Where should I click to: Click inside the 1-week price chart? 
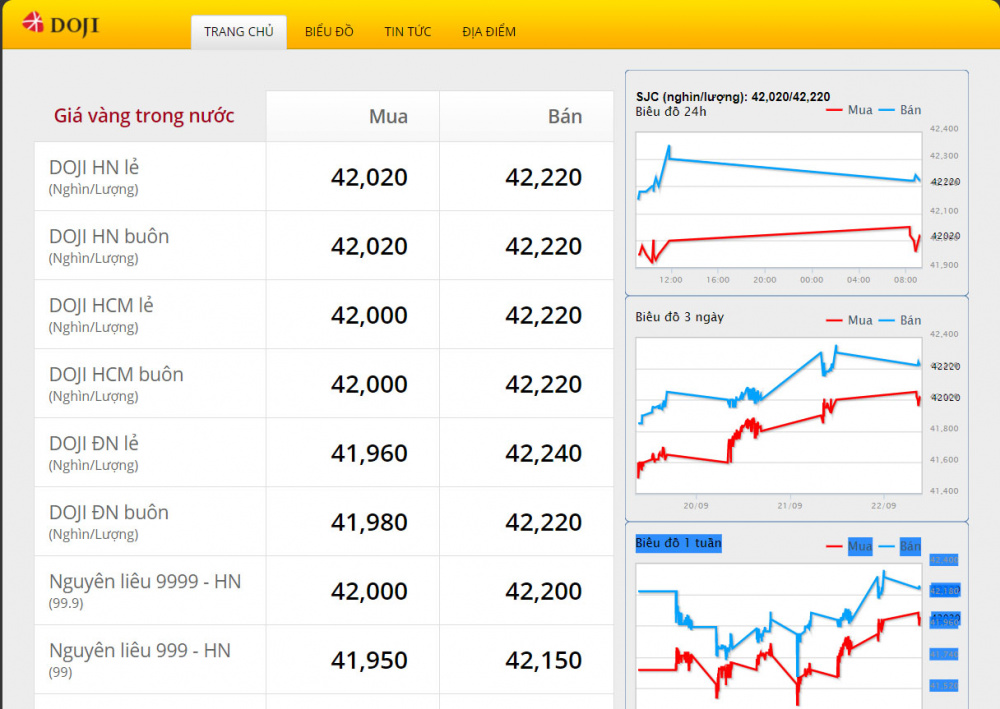click(x=779, y=636)
